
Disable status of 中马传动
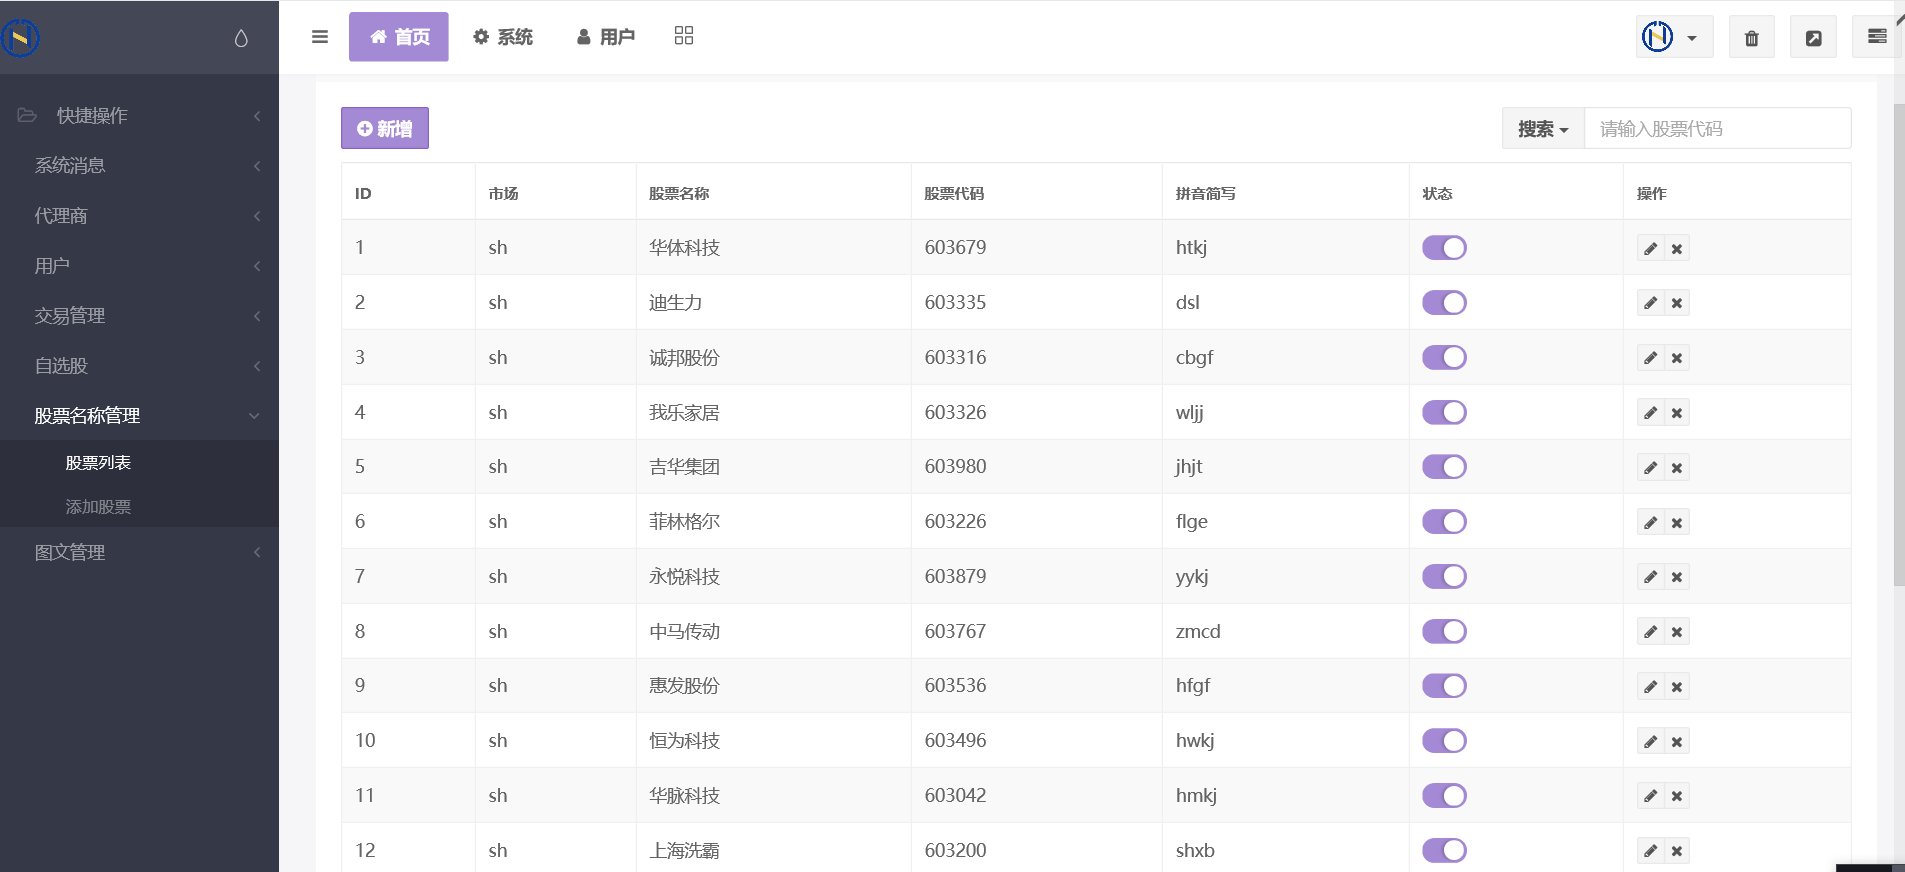pos(1444,632)
